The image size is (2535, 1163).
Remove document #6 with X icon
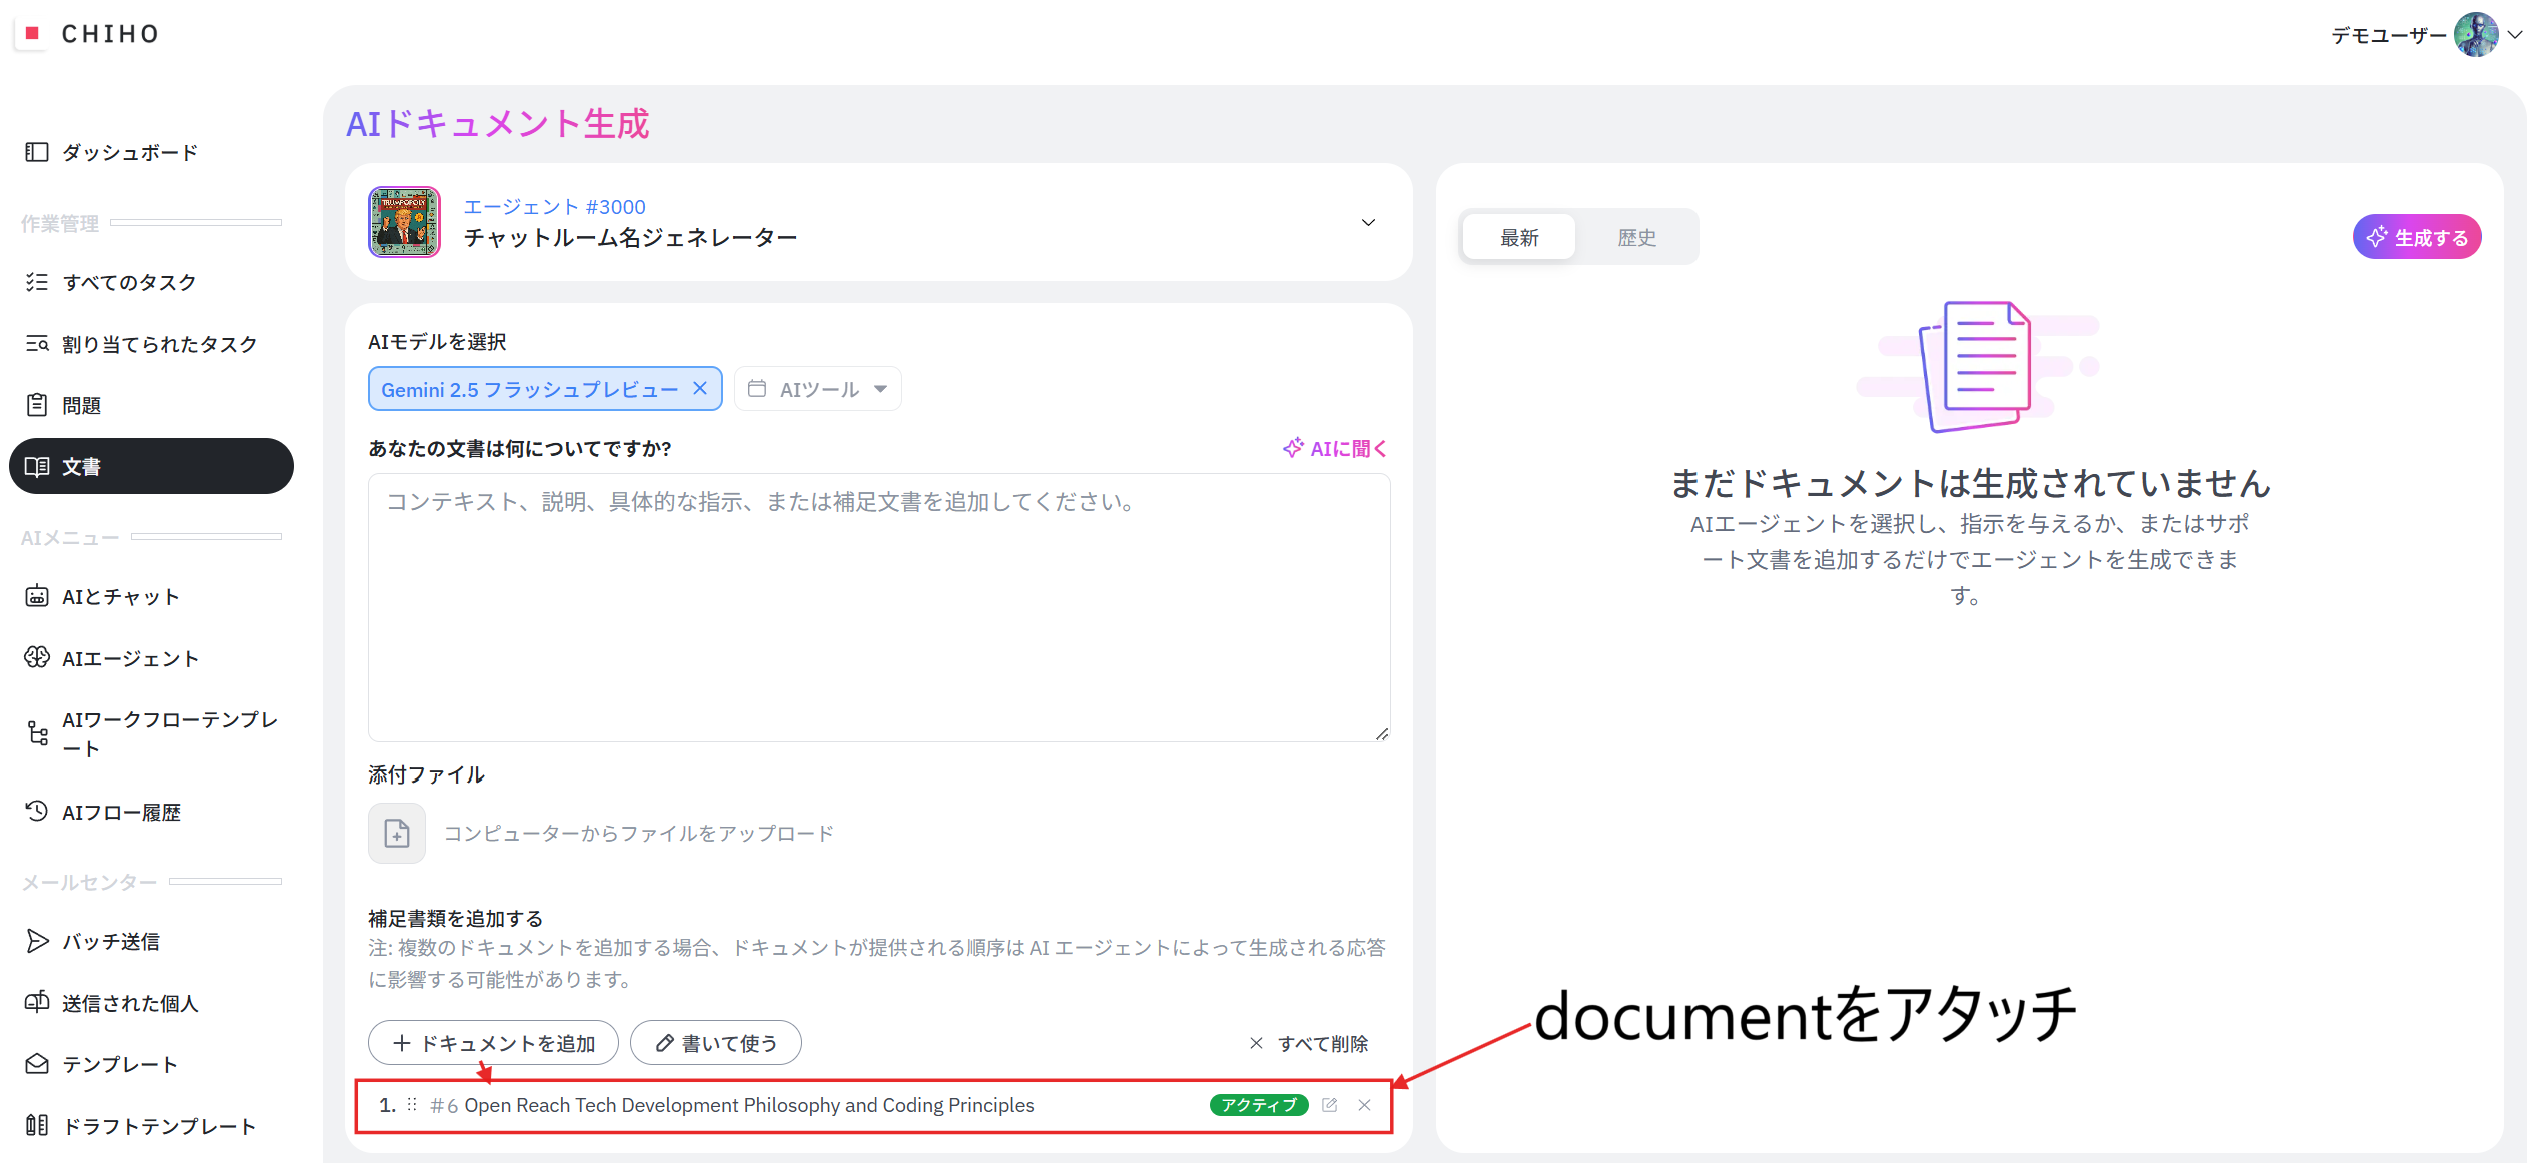pos(1364,1105)
